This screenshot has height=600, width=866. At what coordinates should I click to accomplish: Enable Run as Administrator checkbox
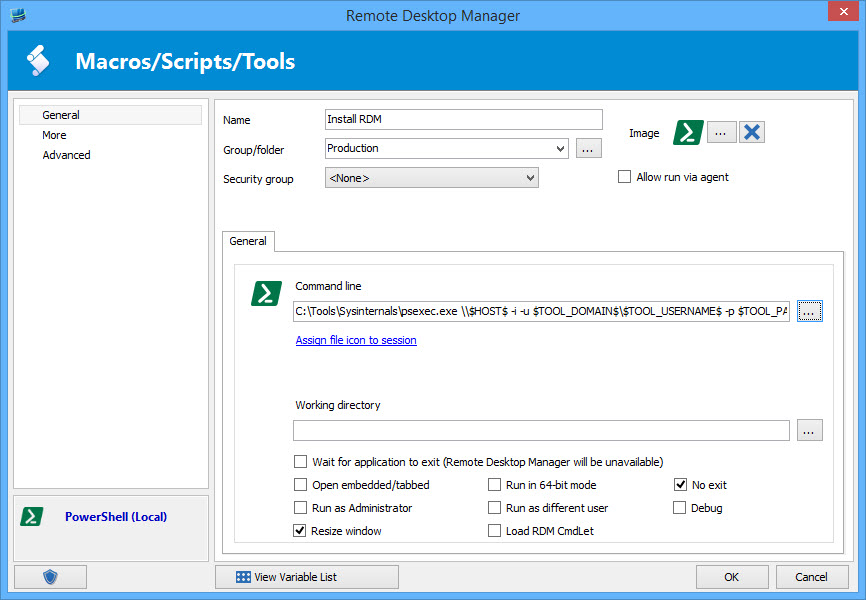(301, 508)
